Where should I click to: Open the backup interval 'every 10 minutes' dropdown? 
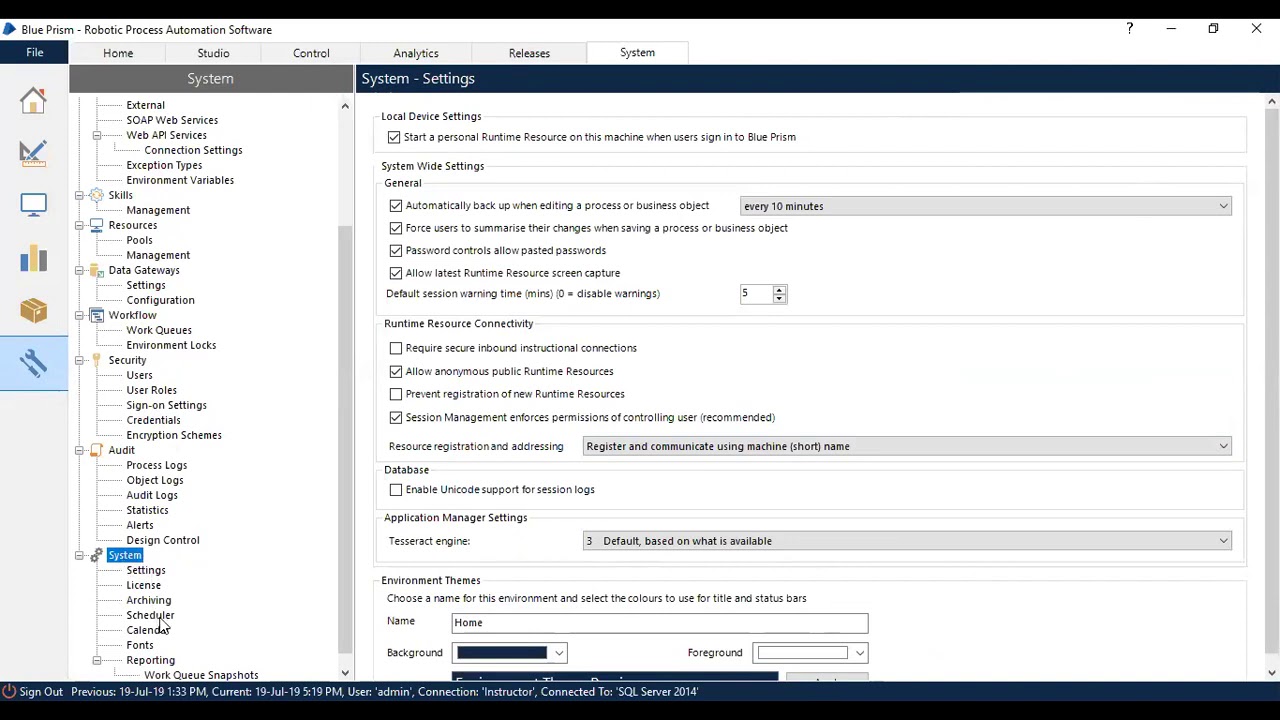985,206
